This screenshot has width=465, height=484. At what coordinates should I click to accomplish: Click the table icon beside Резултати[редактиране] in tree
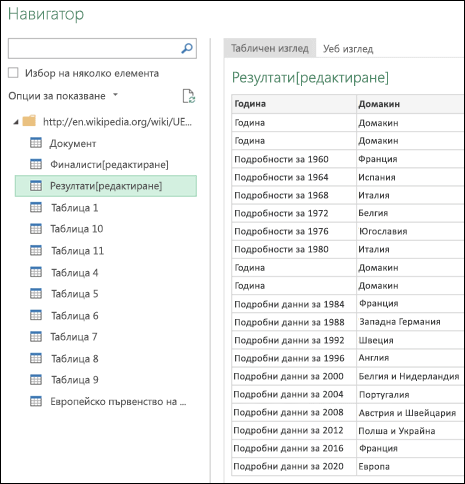(x=36, y=186)
